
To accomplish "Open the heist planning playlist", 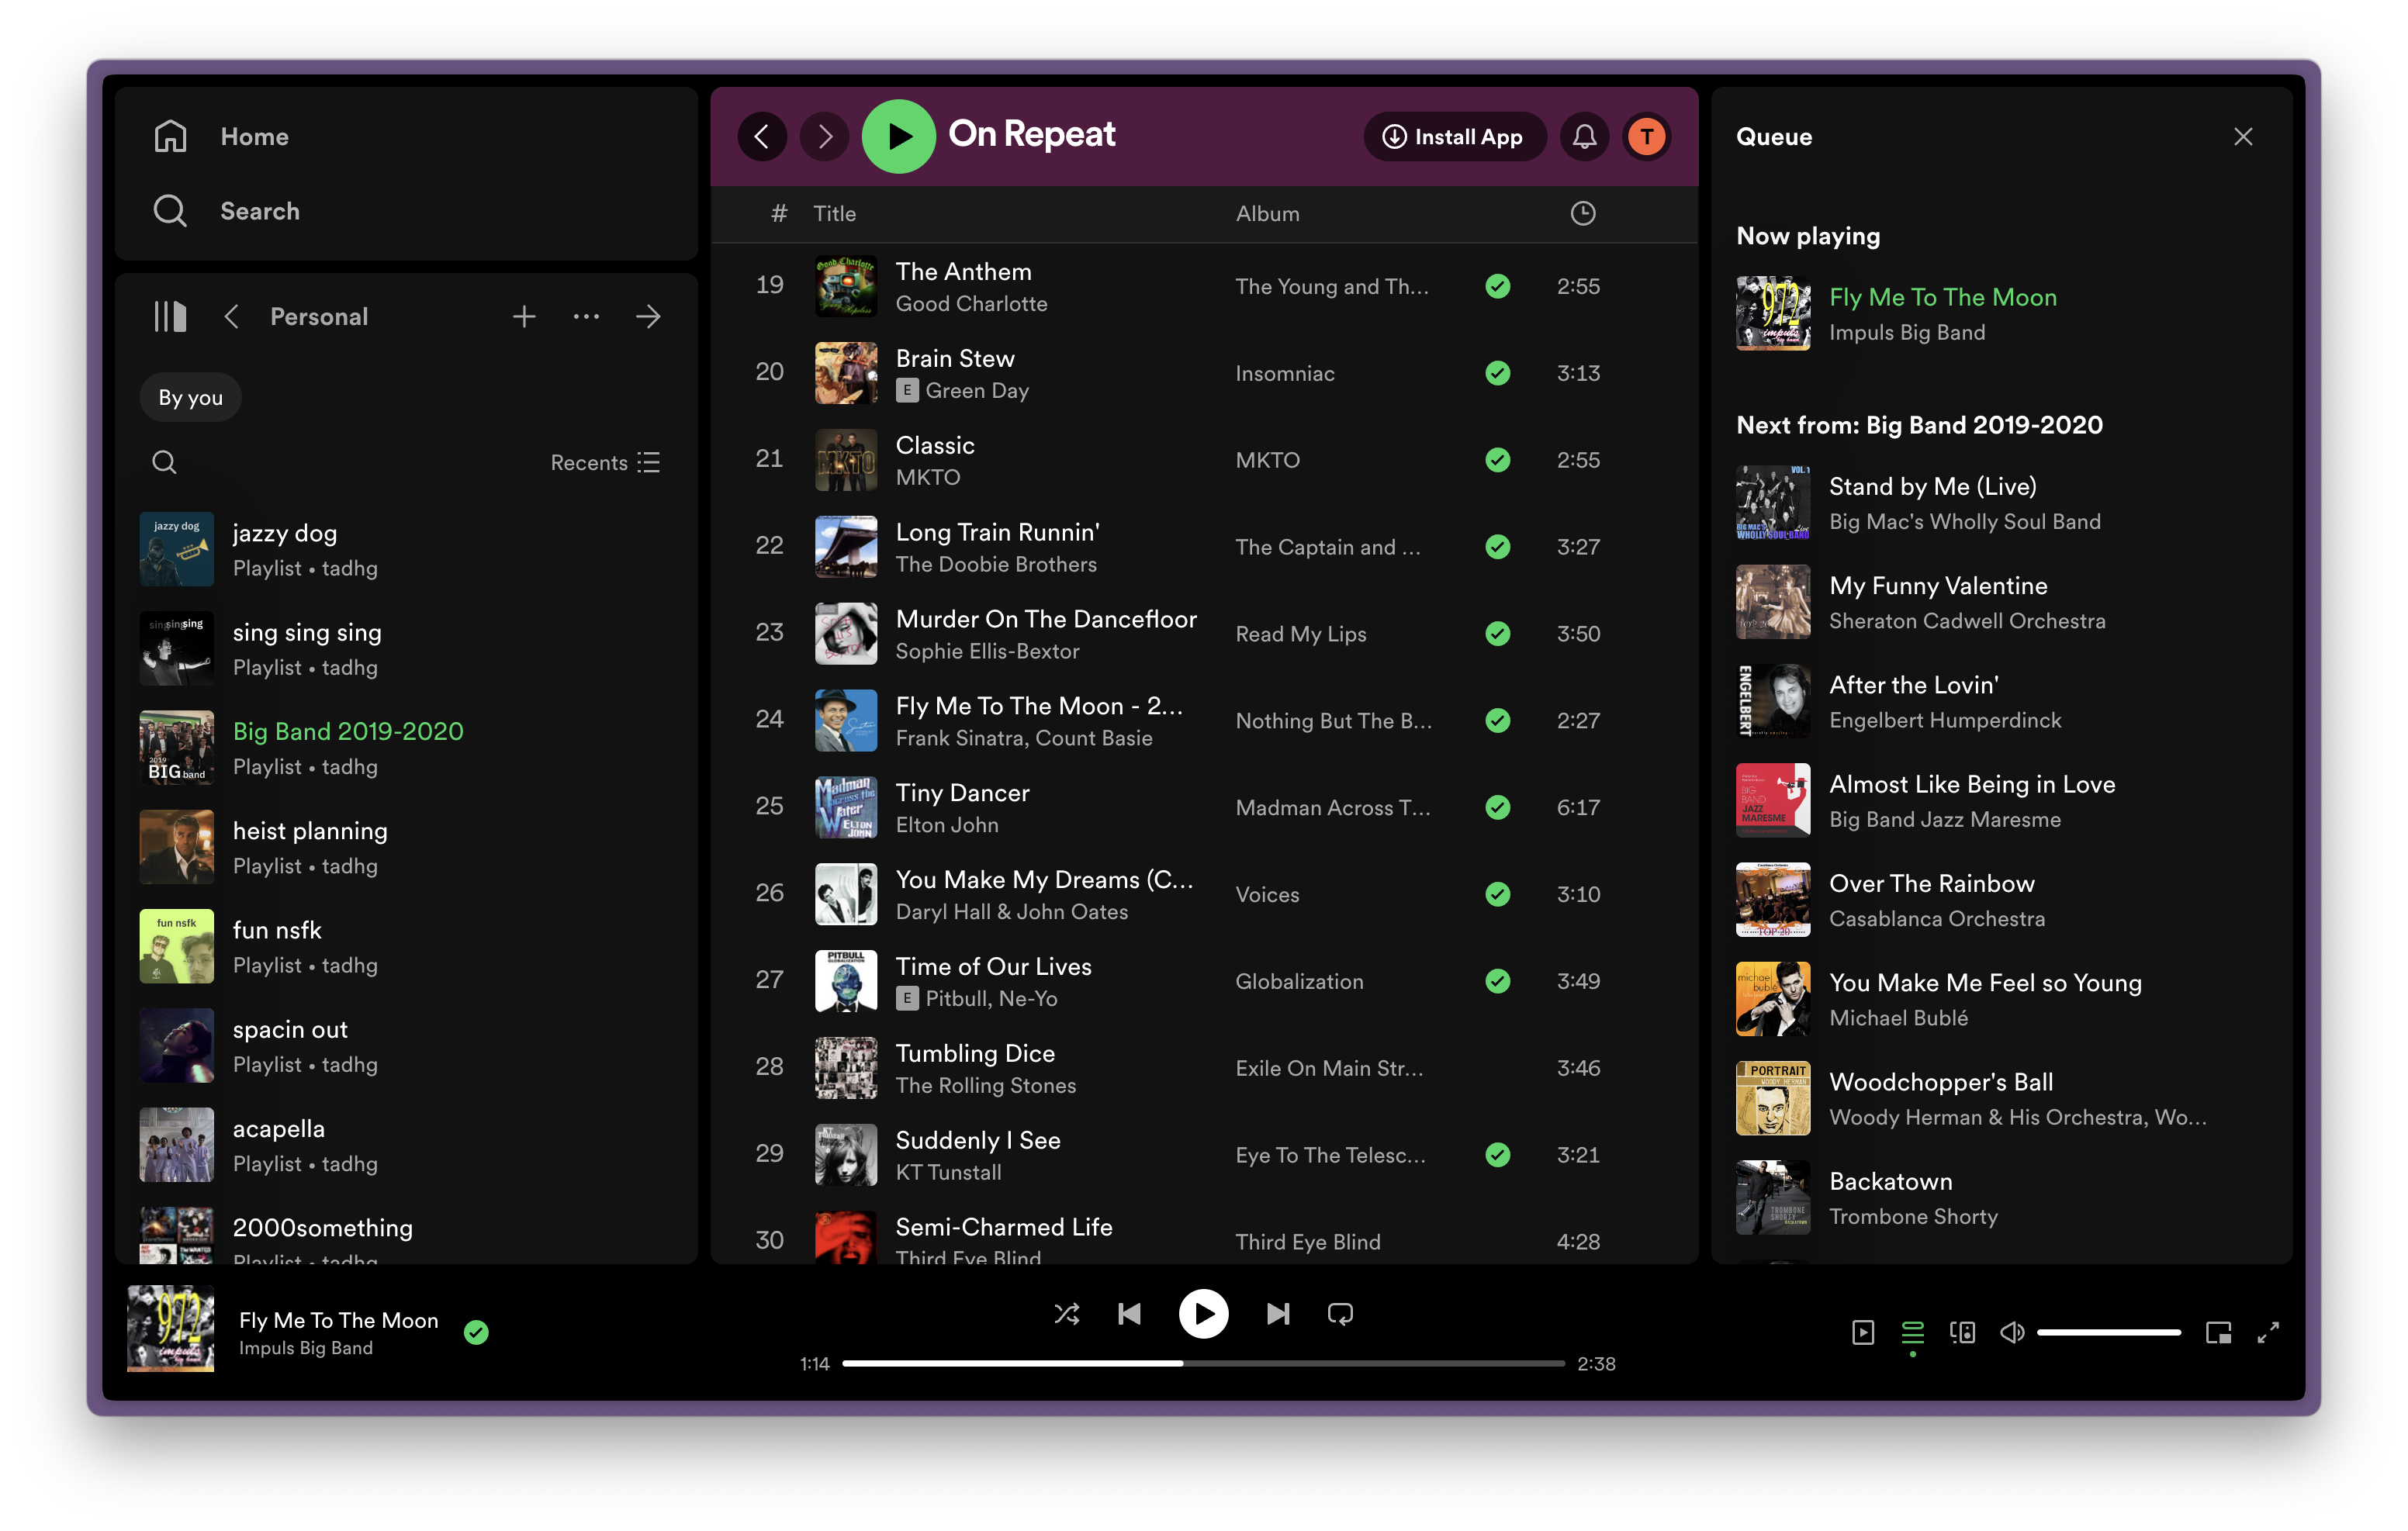I will pyautogui.click(x=406, y=847).
